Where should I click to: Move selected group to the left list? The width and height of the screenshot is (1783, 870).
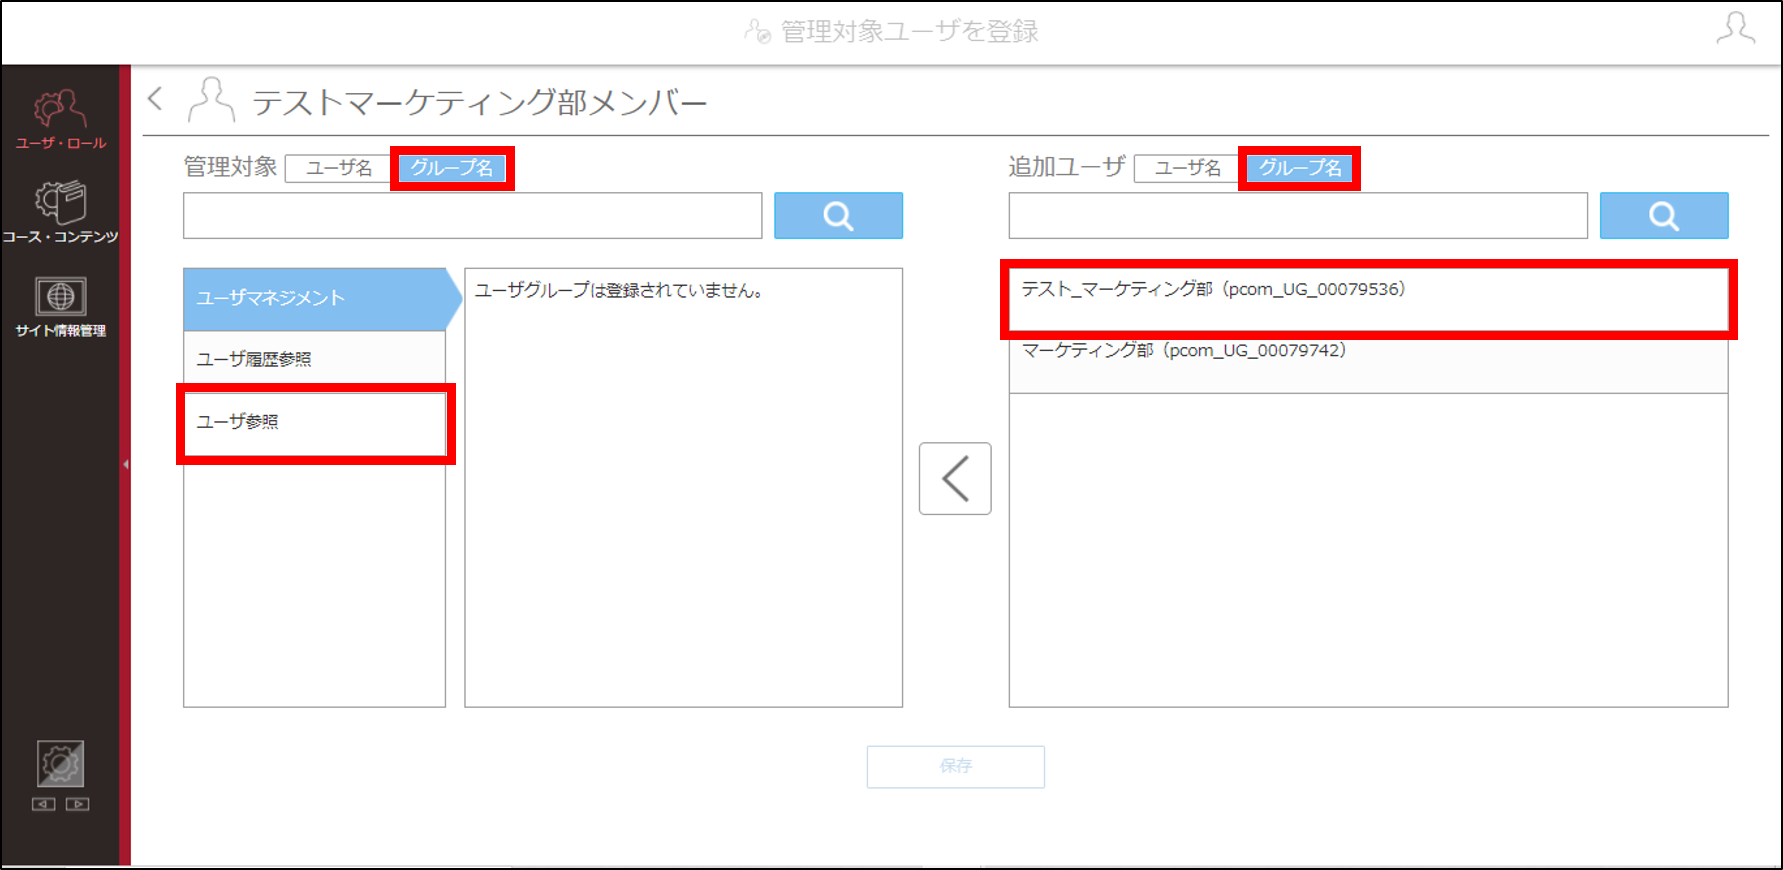tap(955, 478)
